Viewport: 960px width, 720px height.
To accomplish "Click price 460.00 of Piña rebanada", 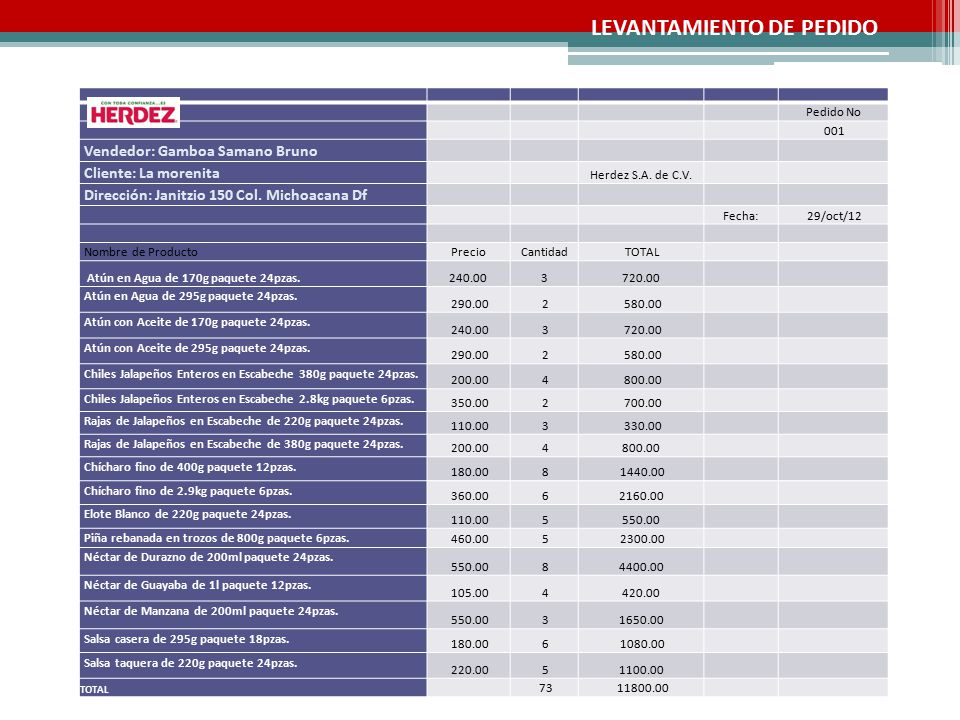I will click(x=470, y=539).
